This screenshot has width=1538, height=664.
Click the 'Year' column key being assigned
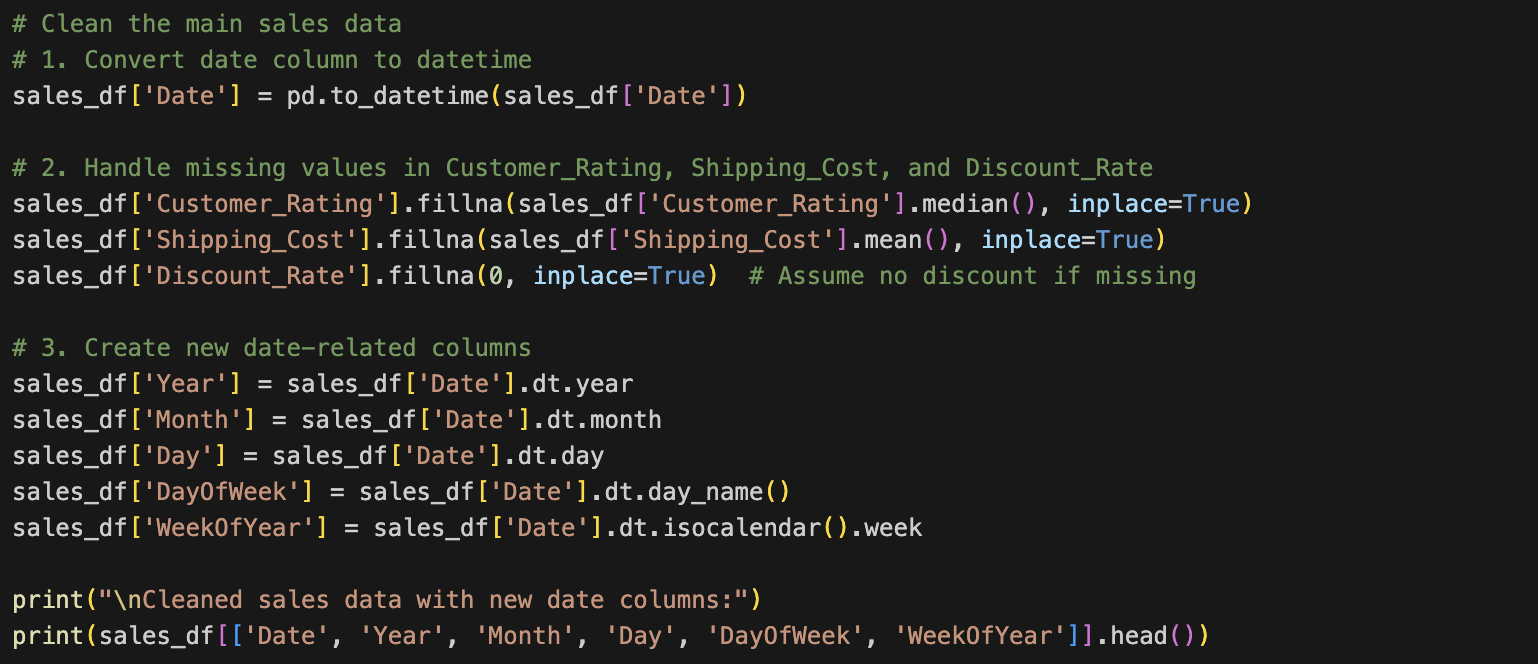click(185, 384)
